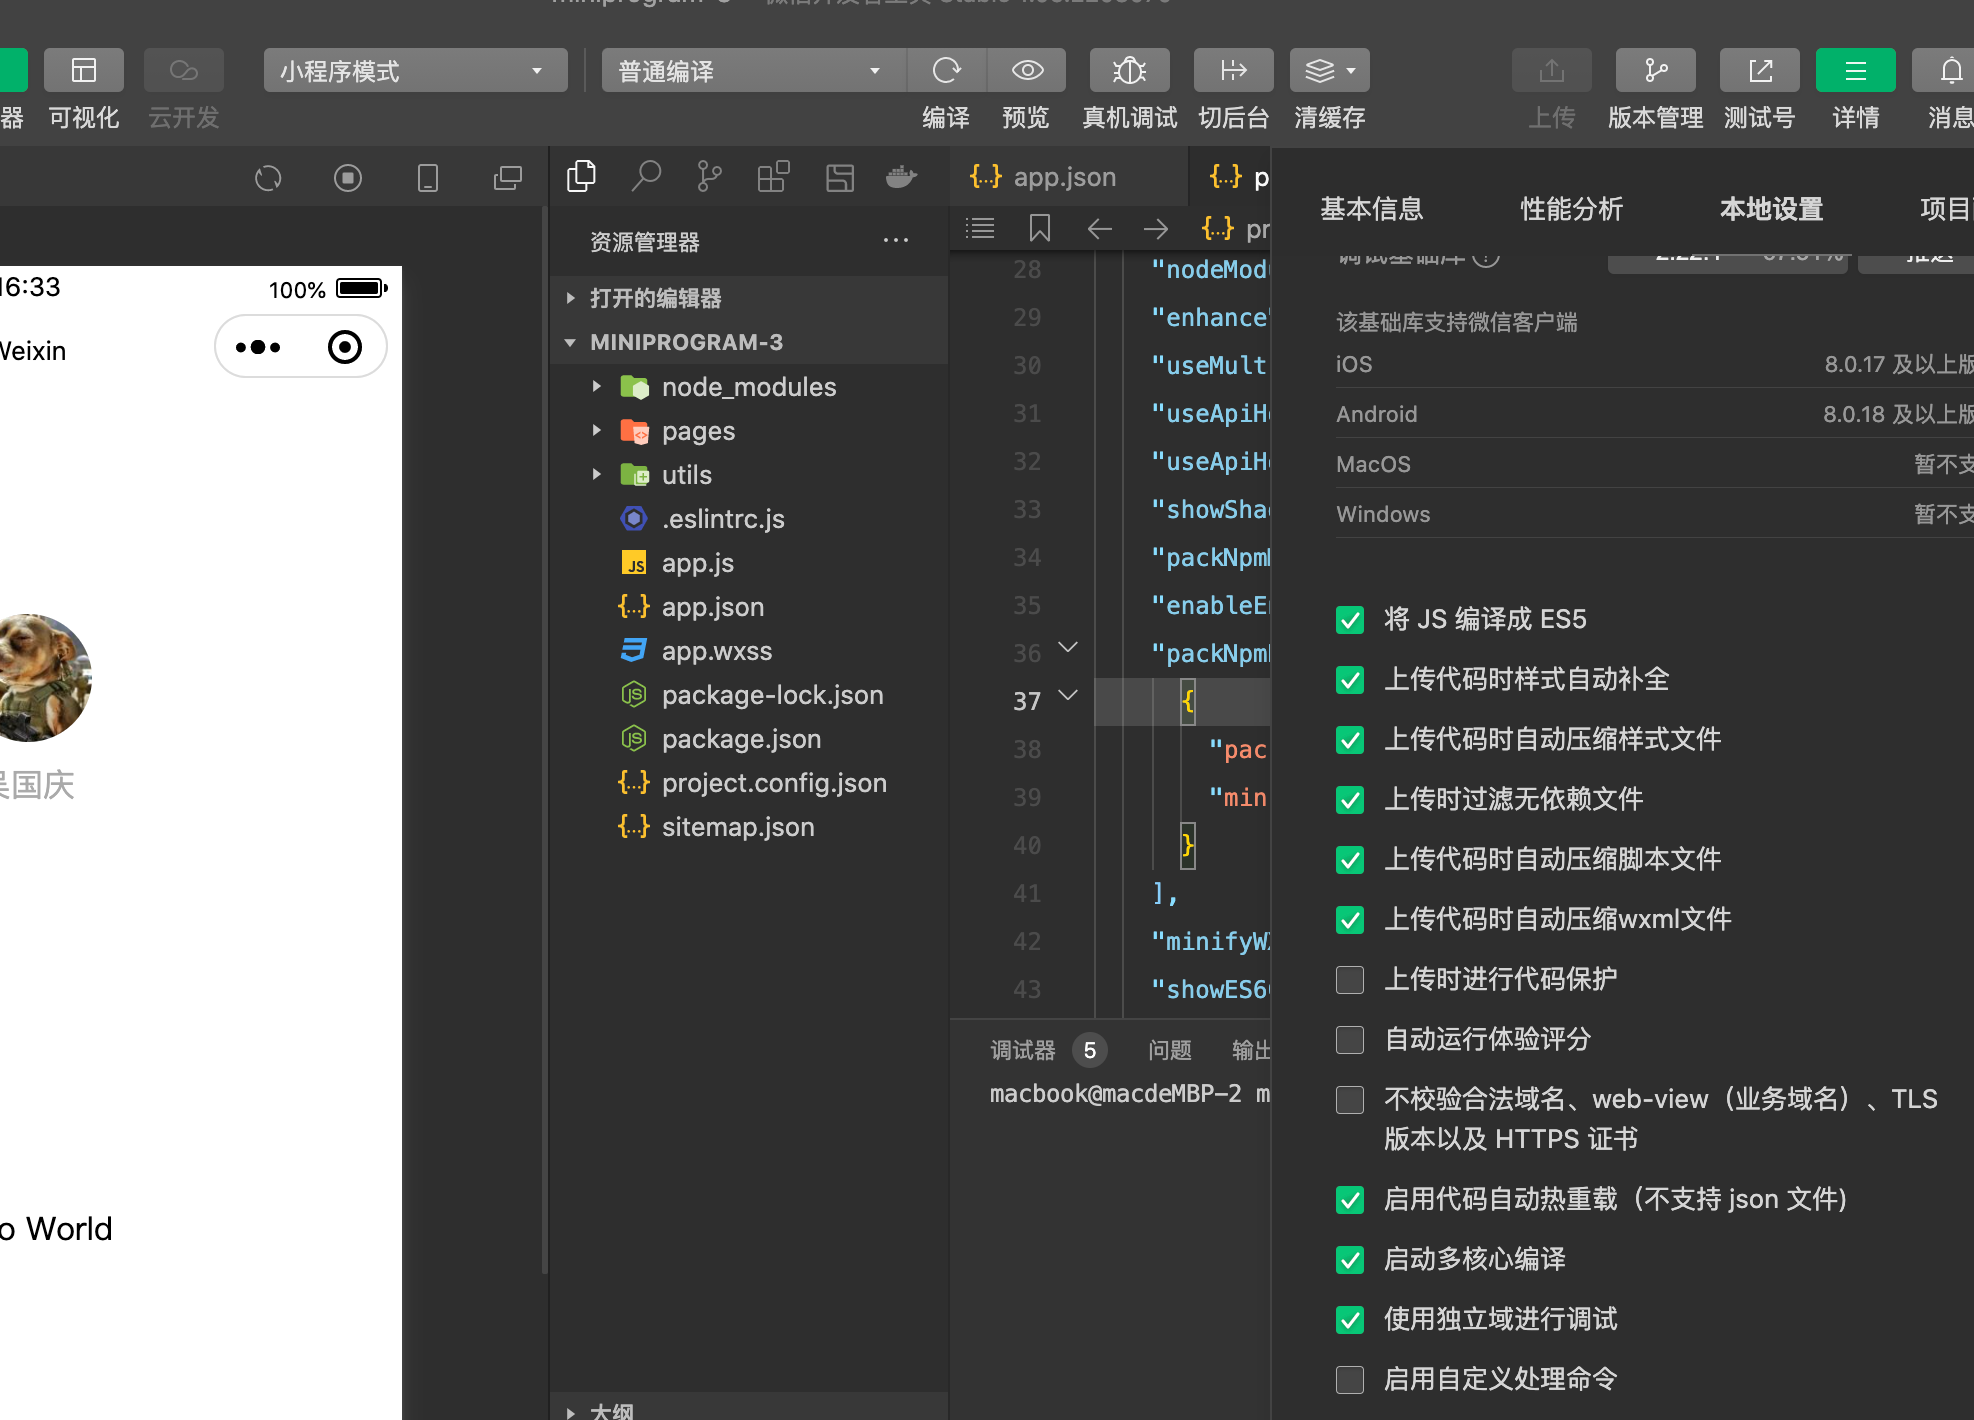Viewport: 1974px width, 1420px height.
Task: Open the 小程序模式 dropdown
Action: [x=415, y=71]
